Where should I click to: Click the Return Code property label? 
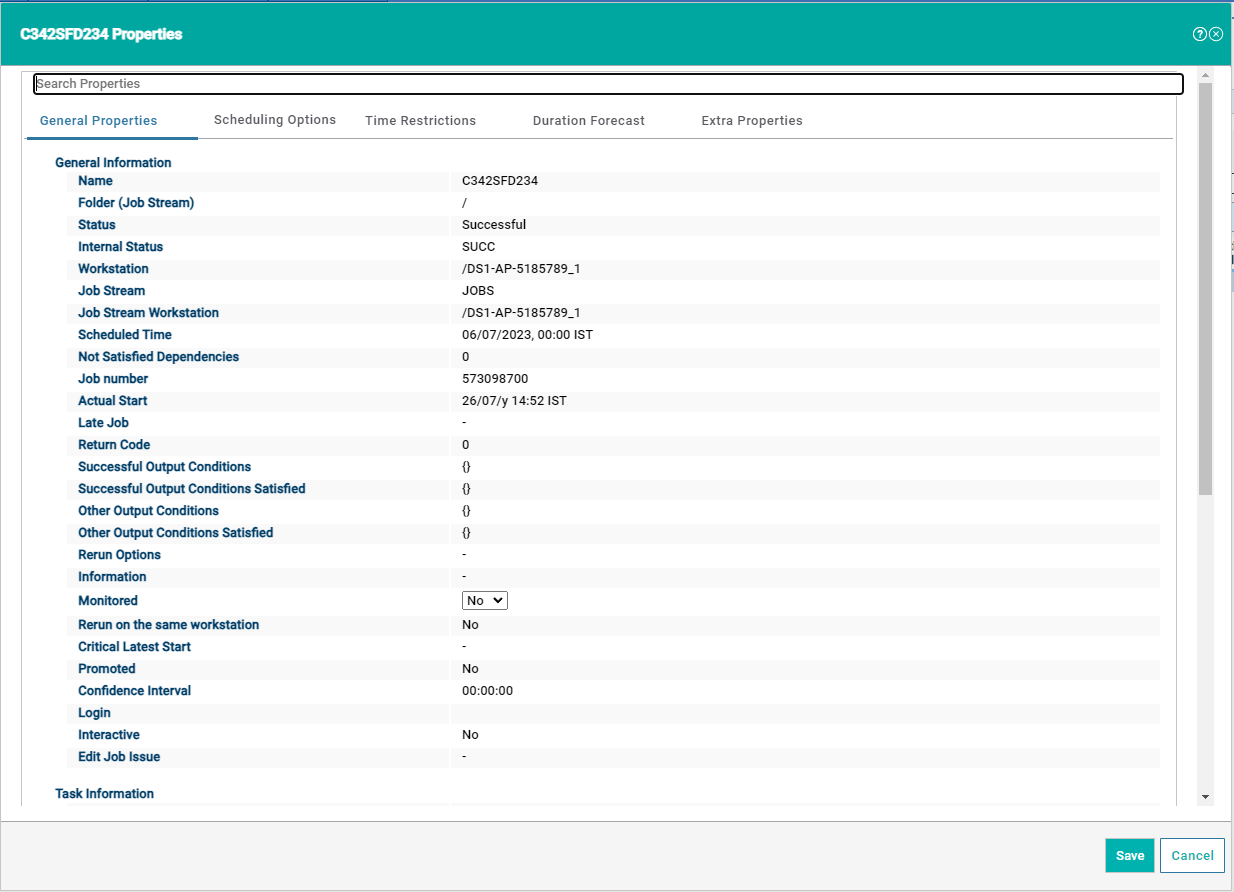pos(113,444)
